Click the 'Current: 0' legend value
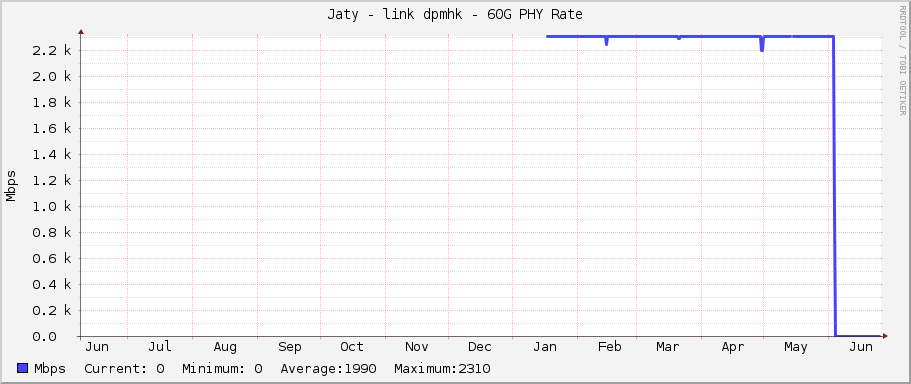 124,369
